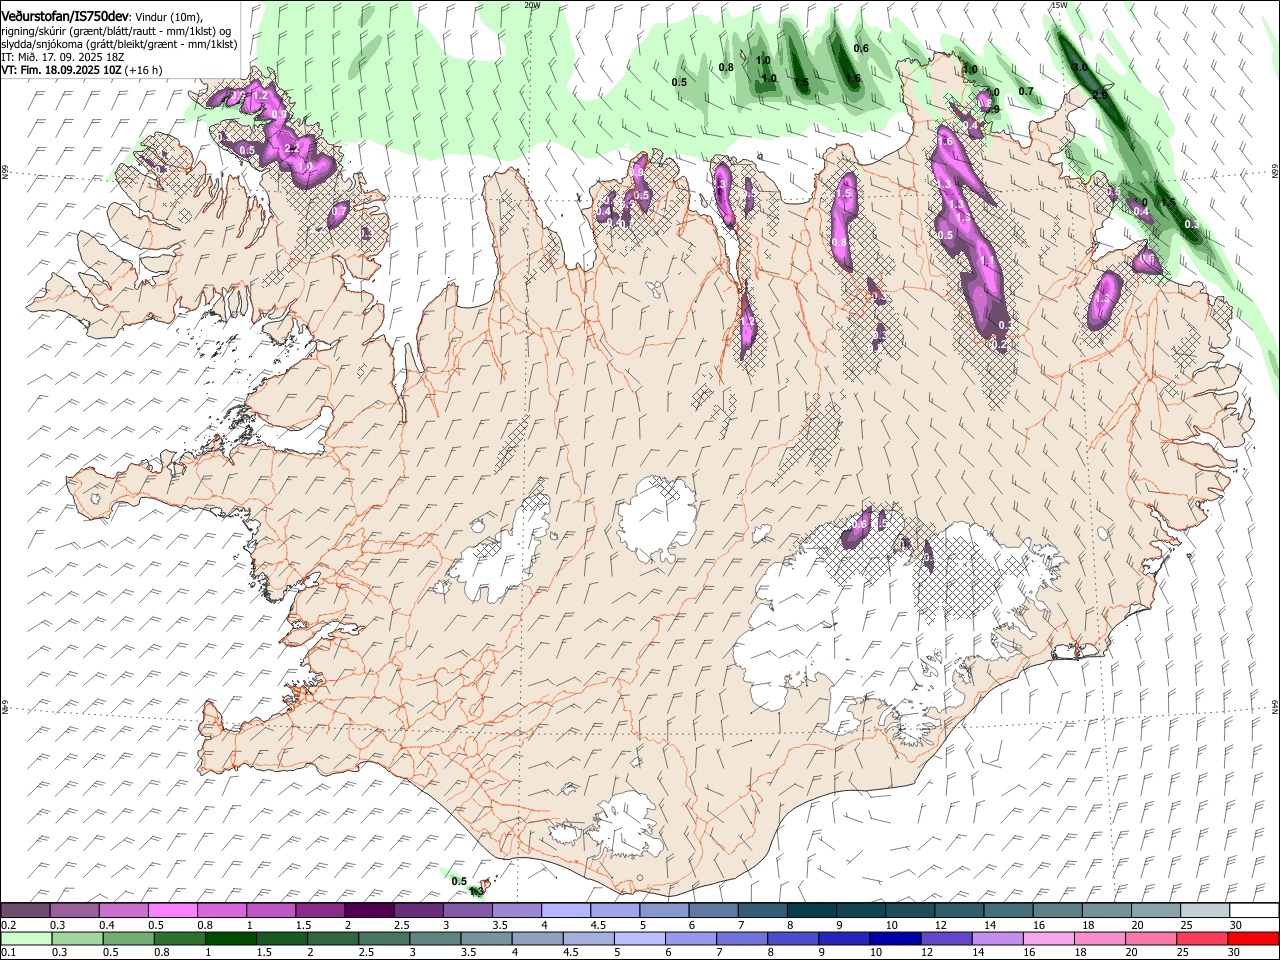Click the 3.0 precipitation value off the northeast coast
1280x960 pixels.
tap(1080, 67)
